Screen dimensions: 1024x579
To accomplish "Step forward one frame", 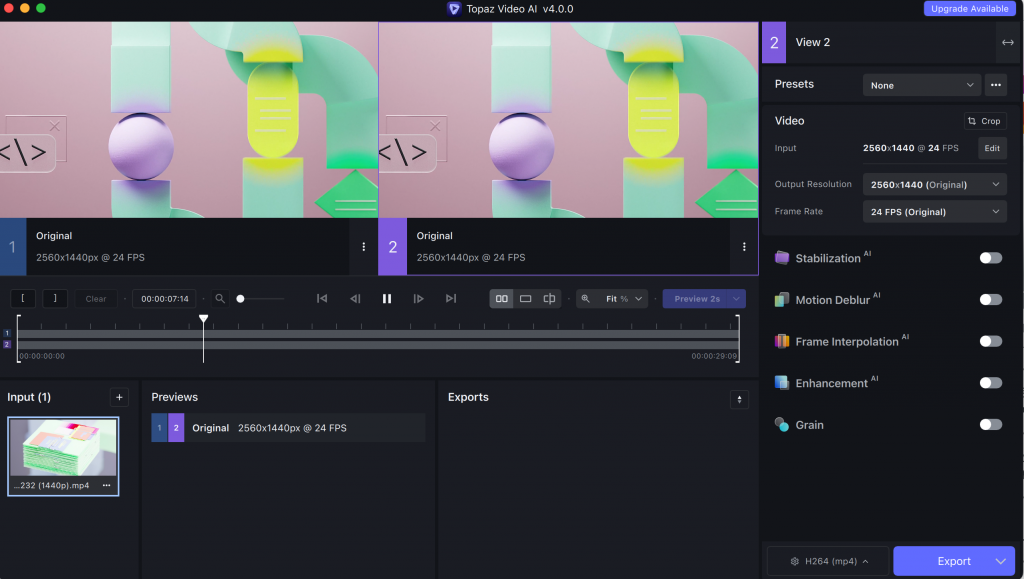I will [x=419, y=298].
